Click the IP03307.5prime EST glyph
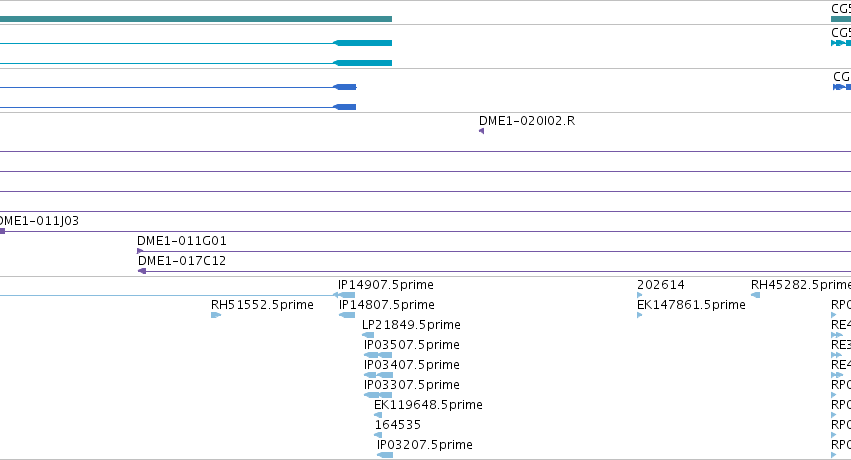This screenshot has height=460, width=851. pyautogui.click(x=378, y=395)
